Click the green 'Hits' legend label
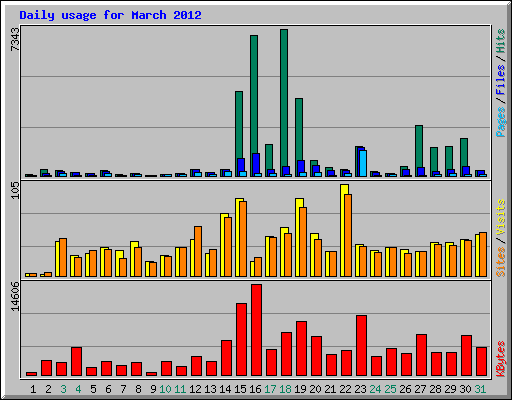 500,41
